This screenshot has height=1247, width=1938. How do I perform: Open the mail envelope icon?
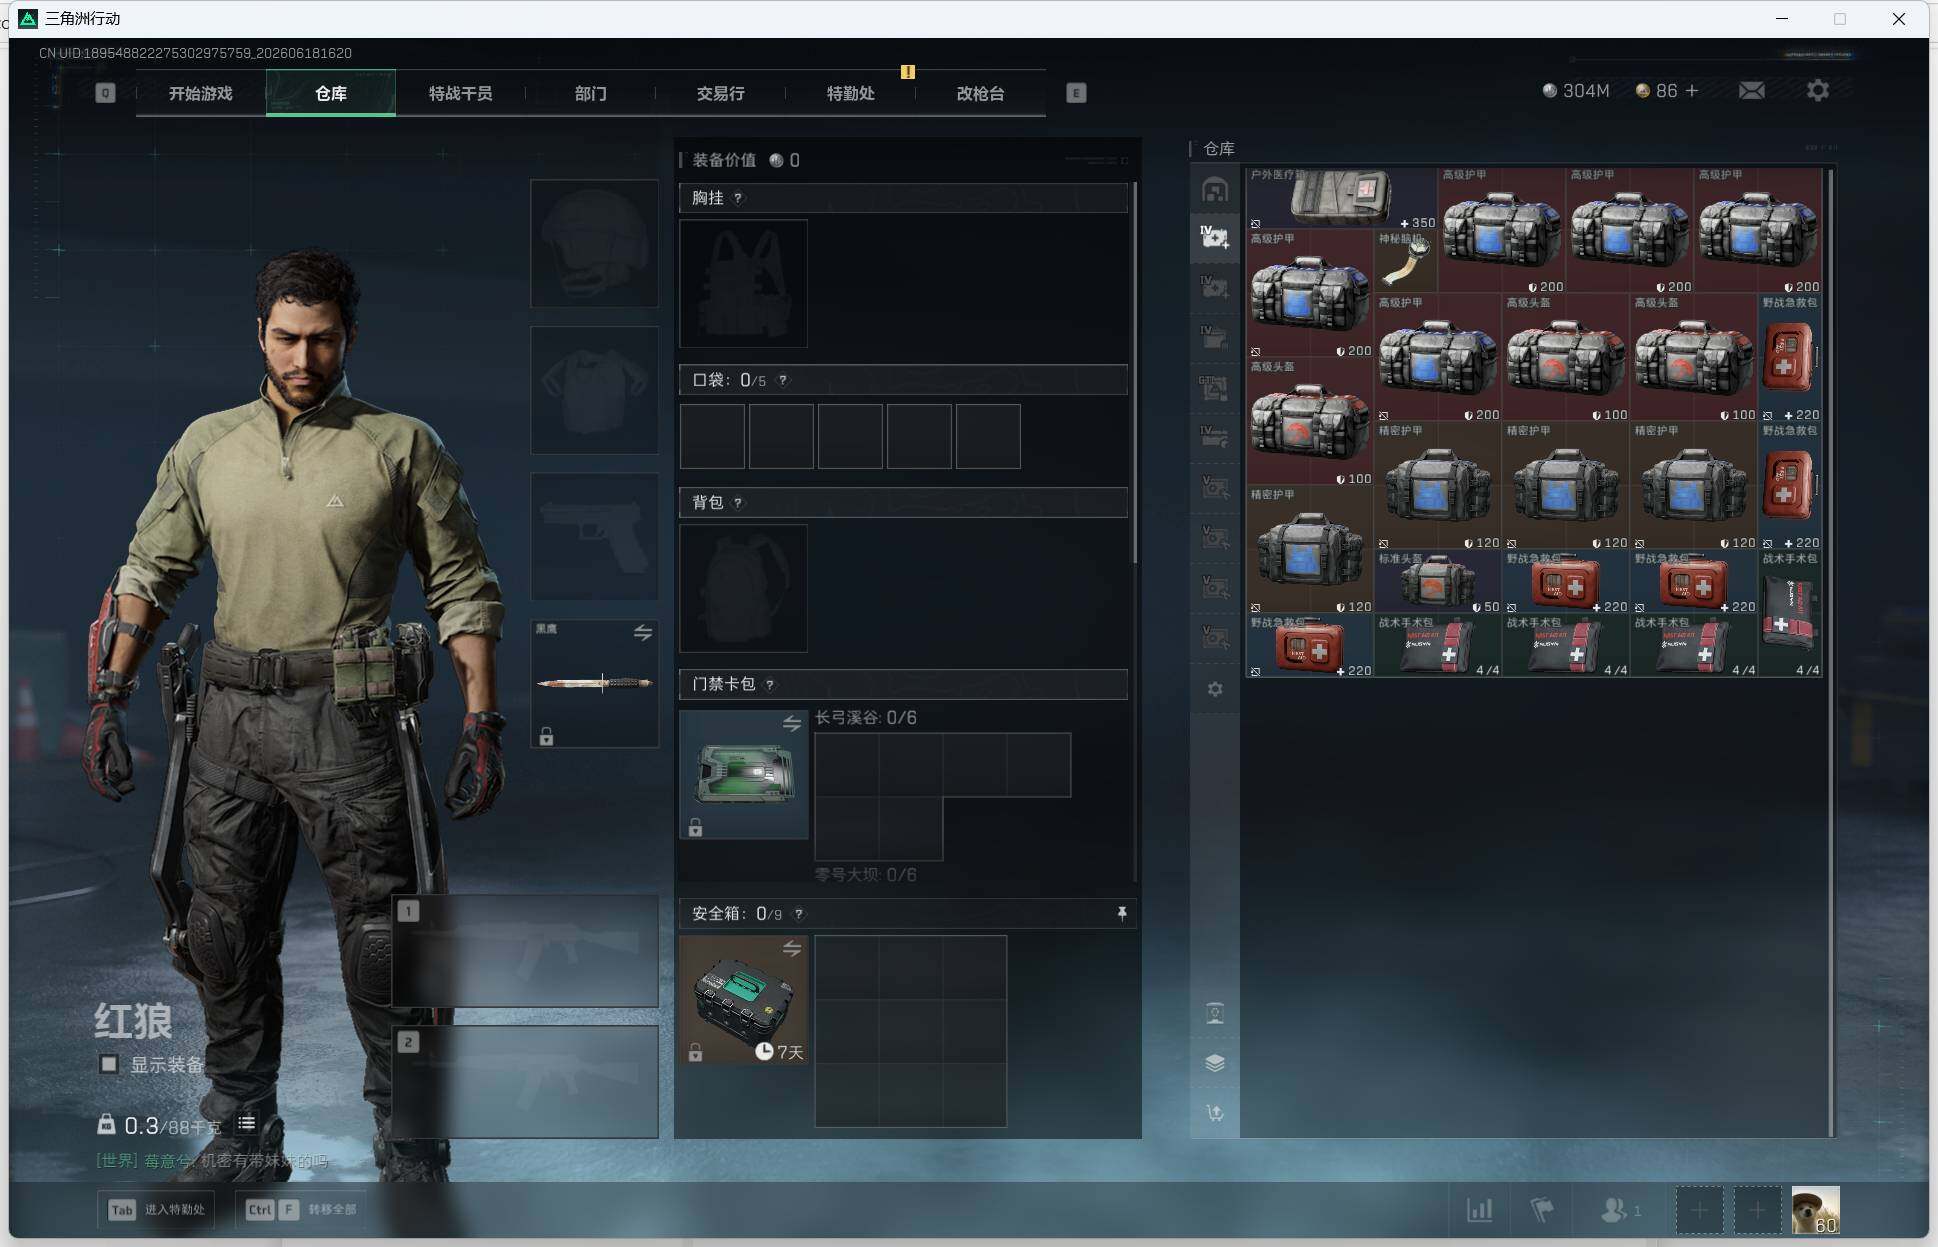1752,91
